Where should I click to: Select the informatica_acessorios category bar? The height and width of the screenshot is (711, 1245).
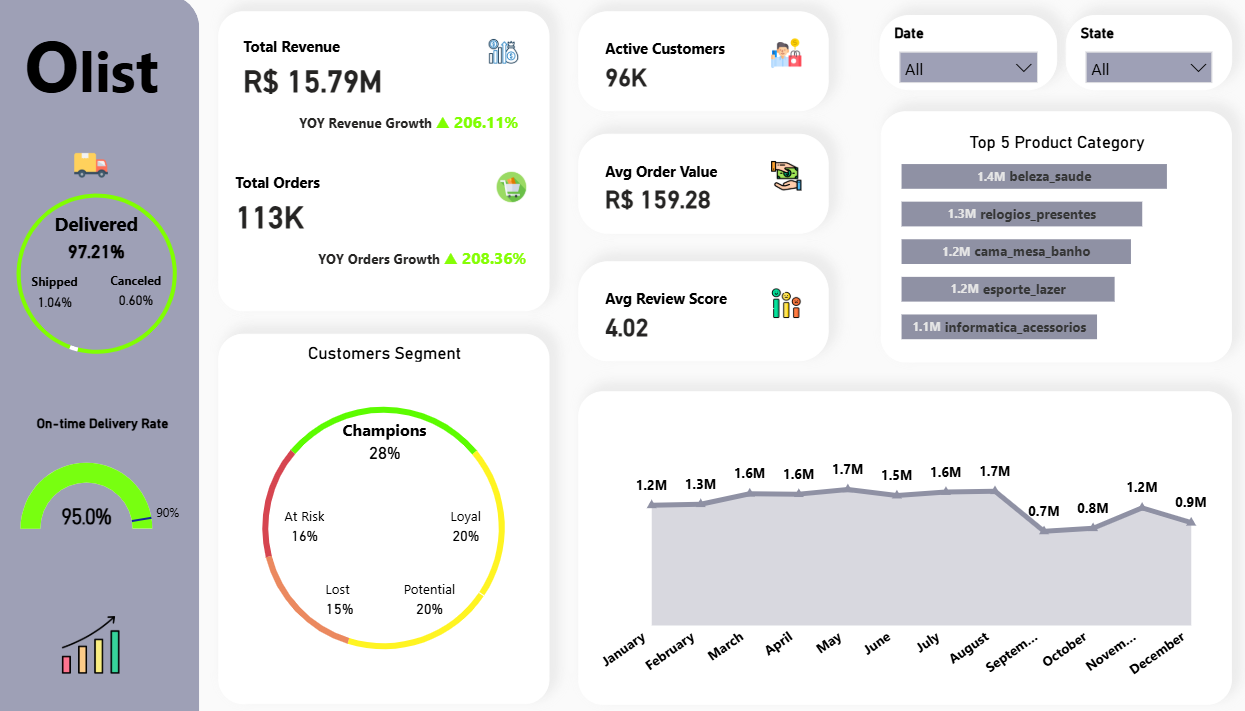[999, 327]
